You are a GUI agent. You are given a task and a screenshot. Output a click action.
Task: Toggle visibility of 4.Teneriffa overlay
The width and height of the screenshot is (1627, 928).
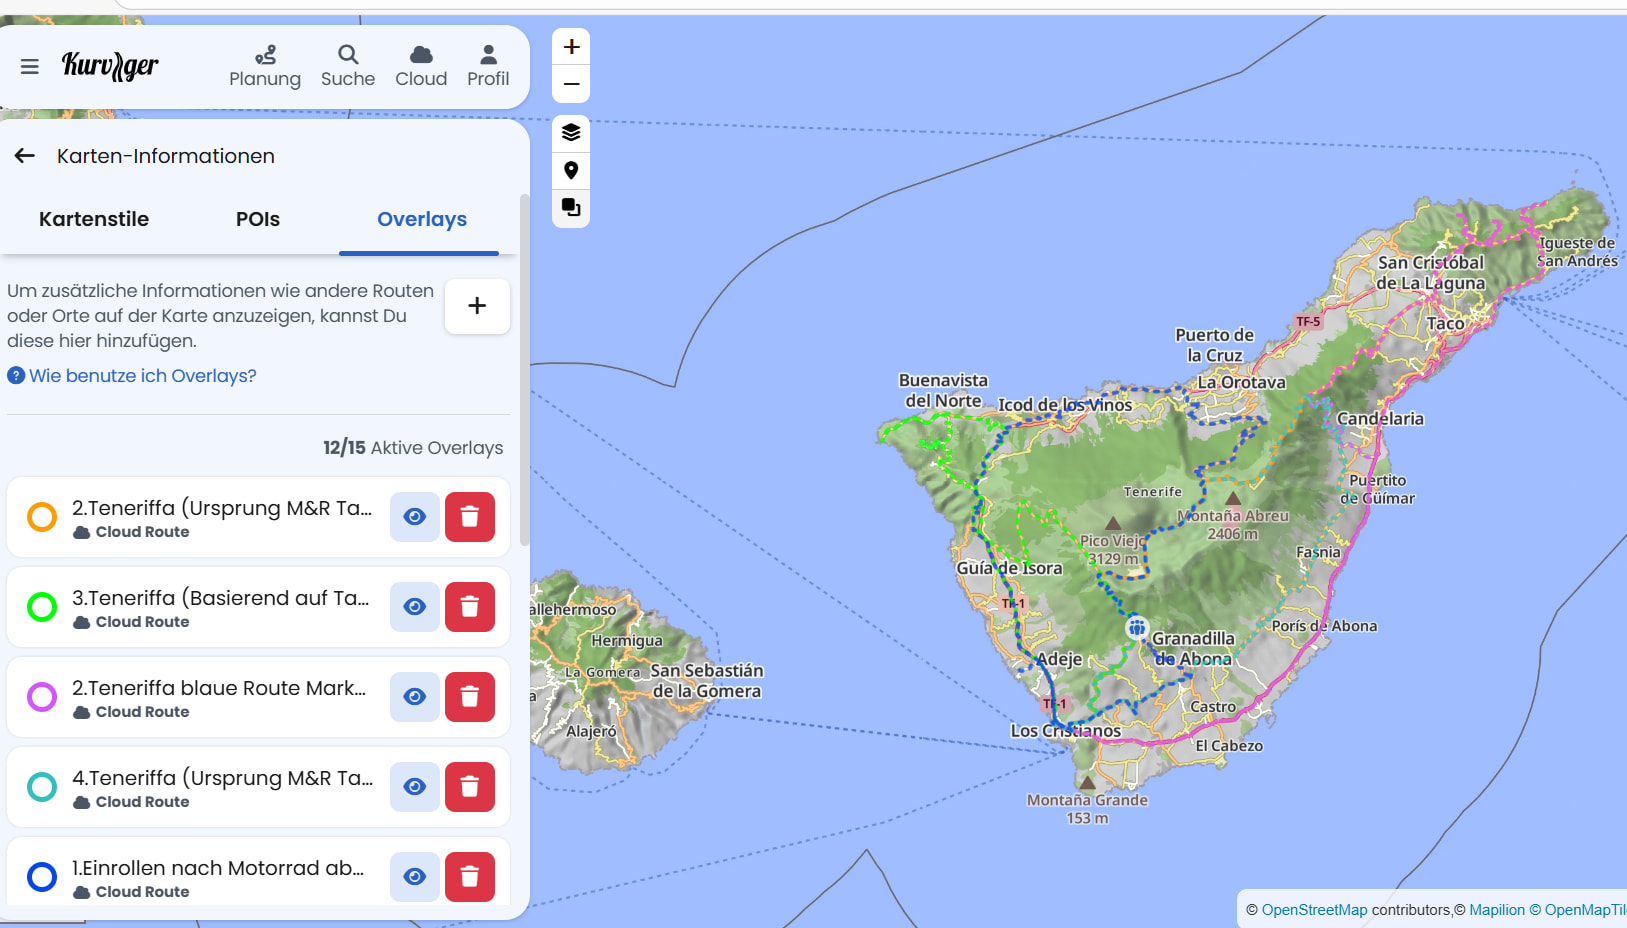point(415,787)
